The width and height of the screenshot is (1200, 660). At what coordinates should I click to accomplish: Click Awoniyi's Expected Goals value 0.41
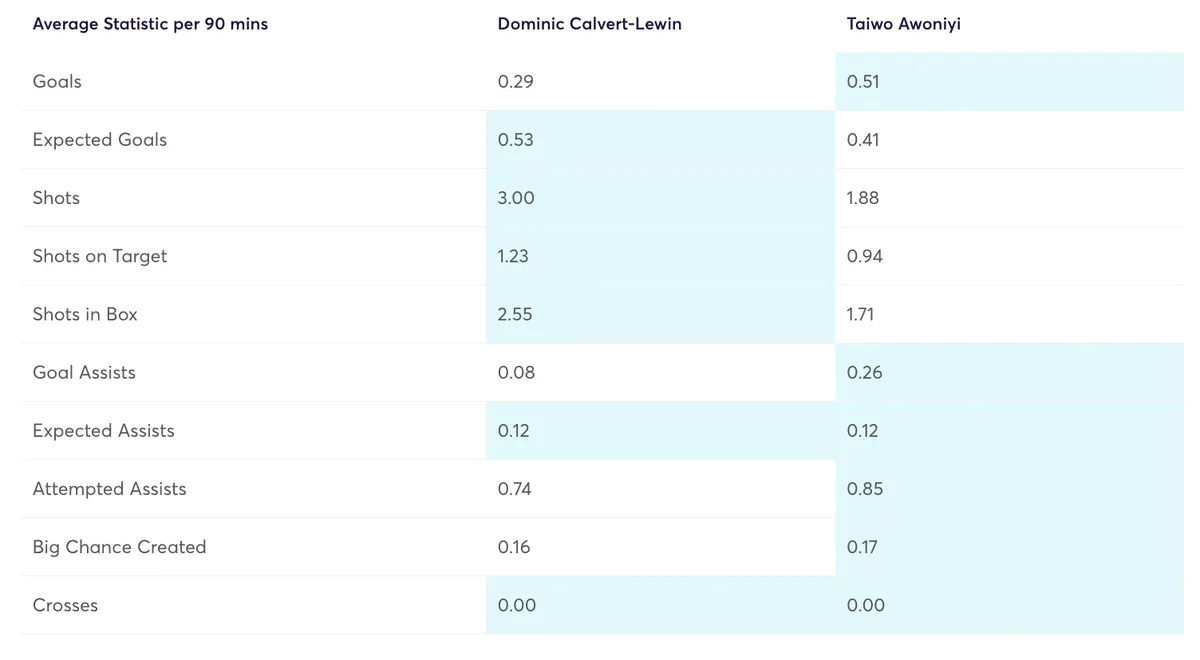pyautogui.click(x=863, y=140)
